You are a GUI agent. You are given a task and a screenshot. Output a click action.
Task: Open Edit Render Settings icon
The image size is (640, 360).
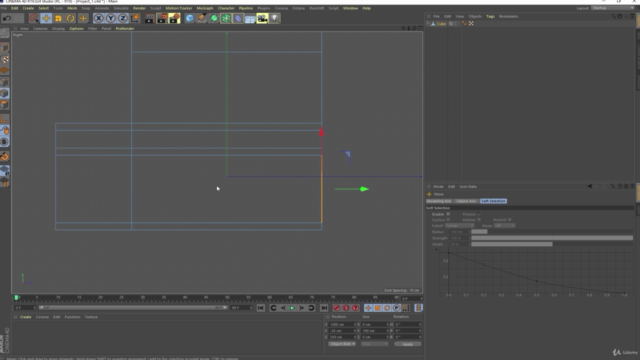click(x=174, y=18)
